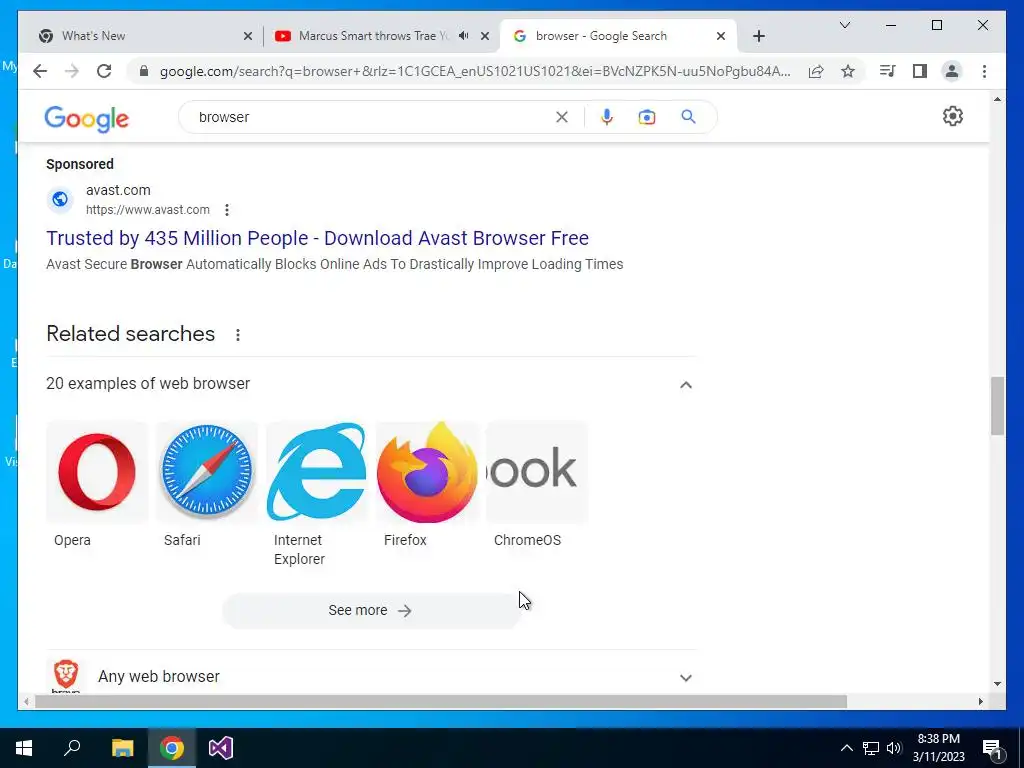Open Google quick settings with the gear
This screenshot has width=1024, height=768.
953,116
